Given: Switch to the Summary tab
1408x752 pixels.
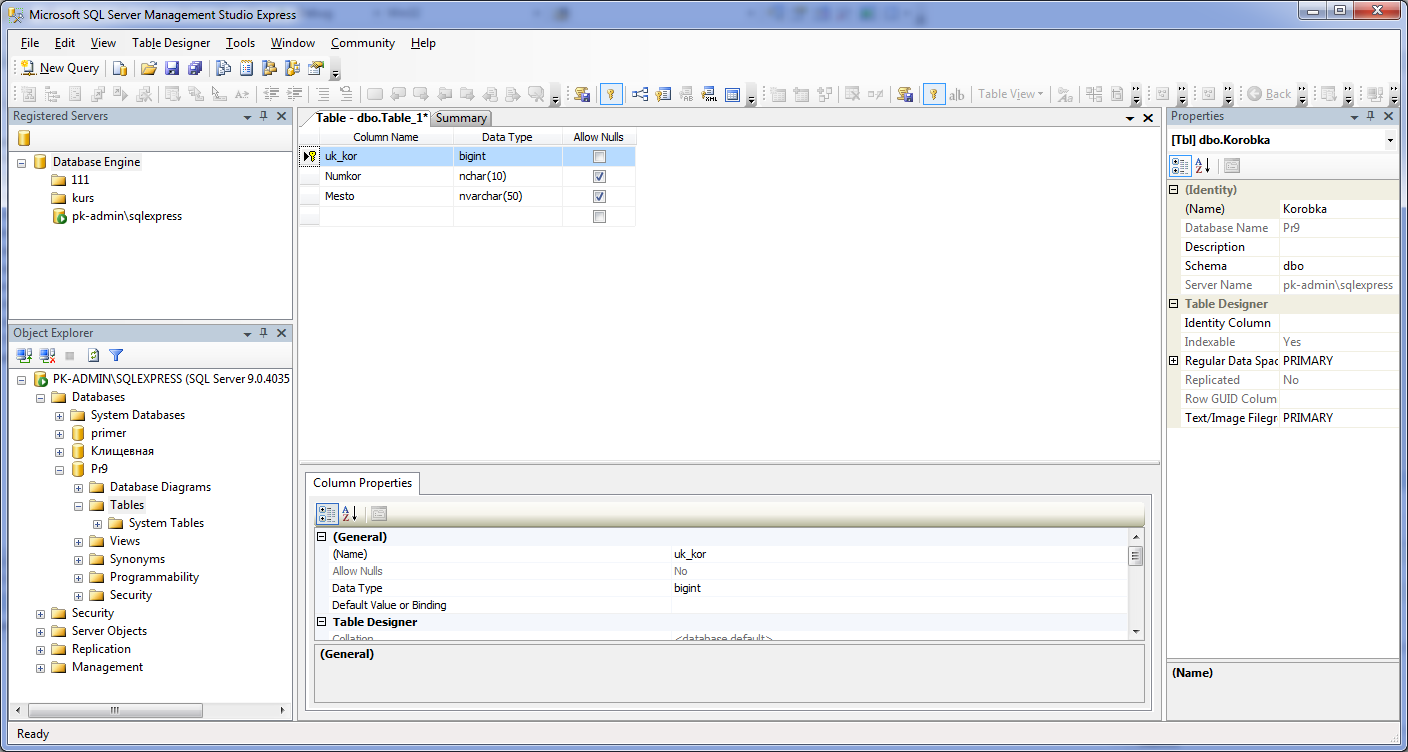Looking at the screenshot, I should click(461, 118).
